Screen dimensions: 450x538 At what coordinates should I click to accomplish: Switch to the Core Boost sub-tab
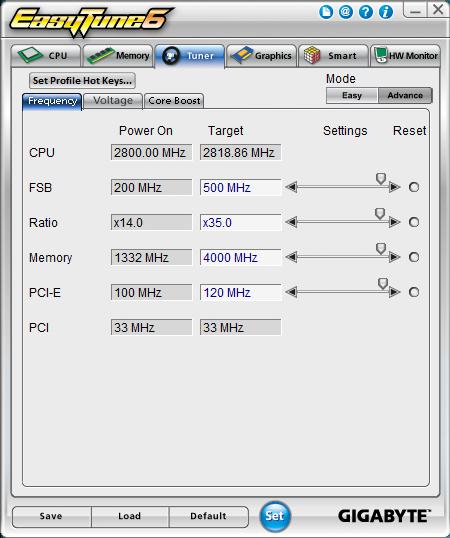coord(174,101)
